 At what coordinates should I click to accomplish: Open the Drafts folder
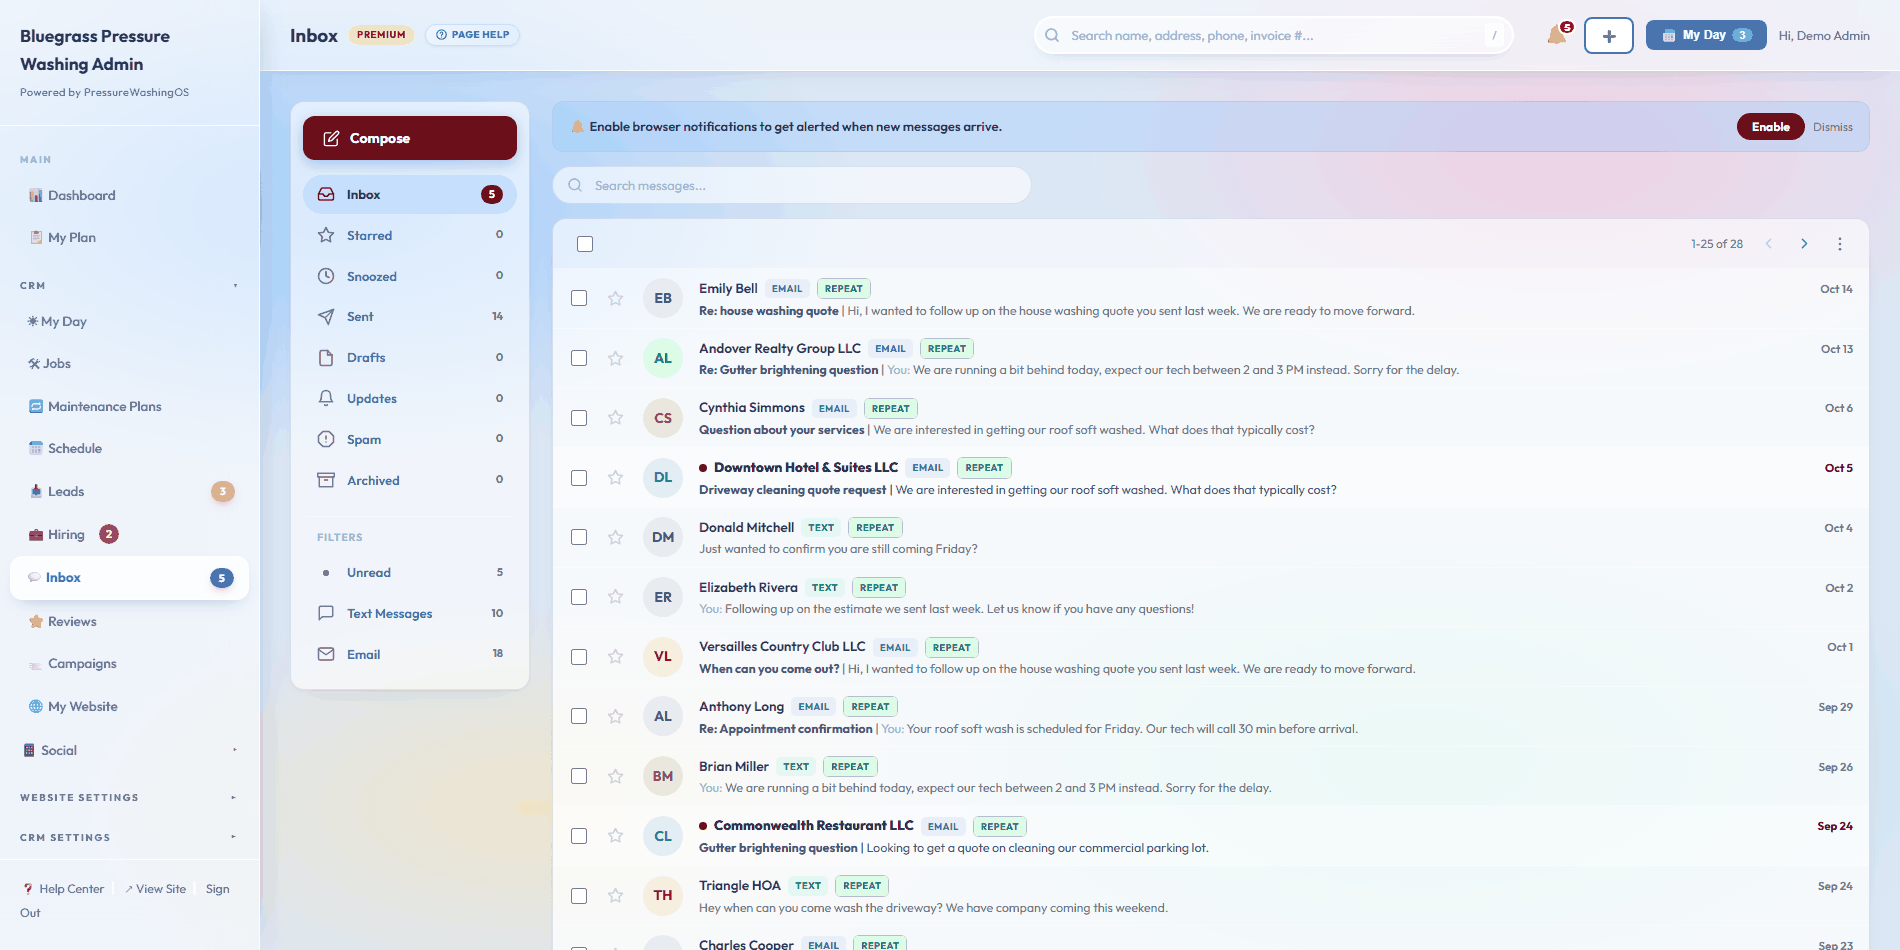coord(410,357)
